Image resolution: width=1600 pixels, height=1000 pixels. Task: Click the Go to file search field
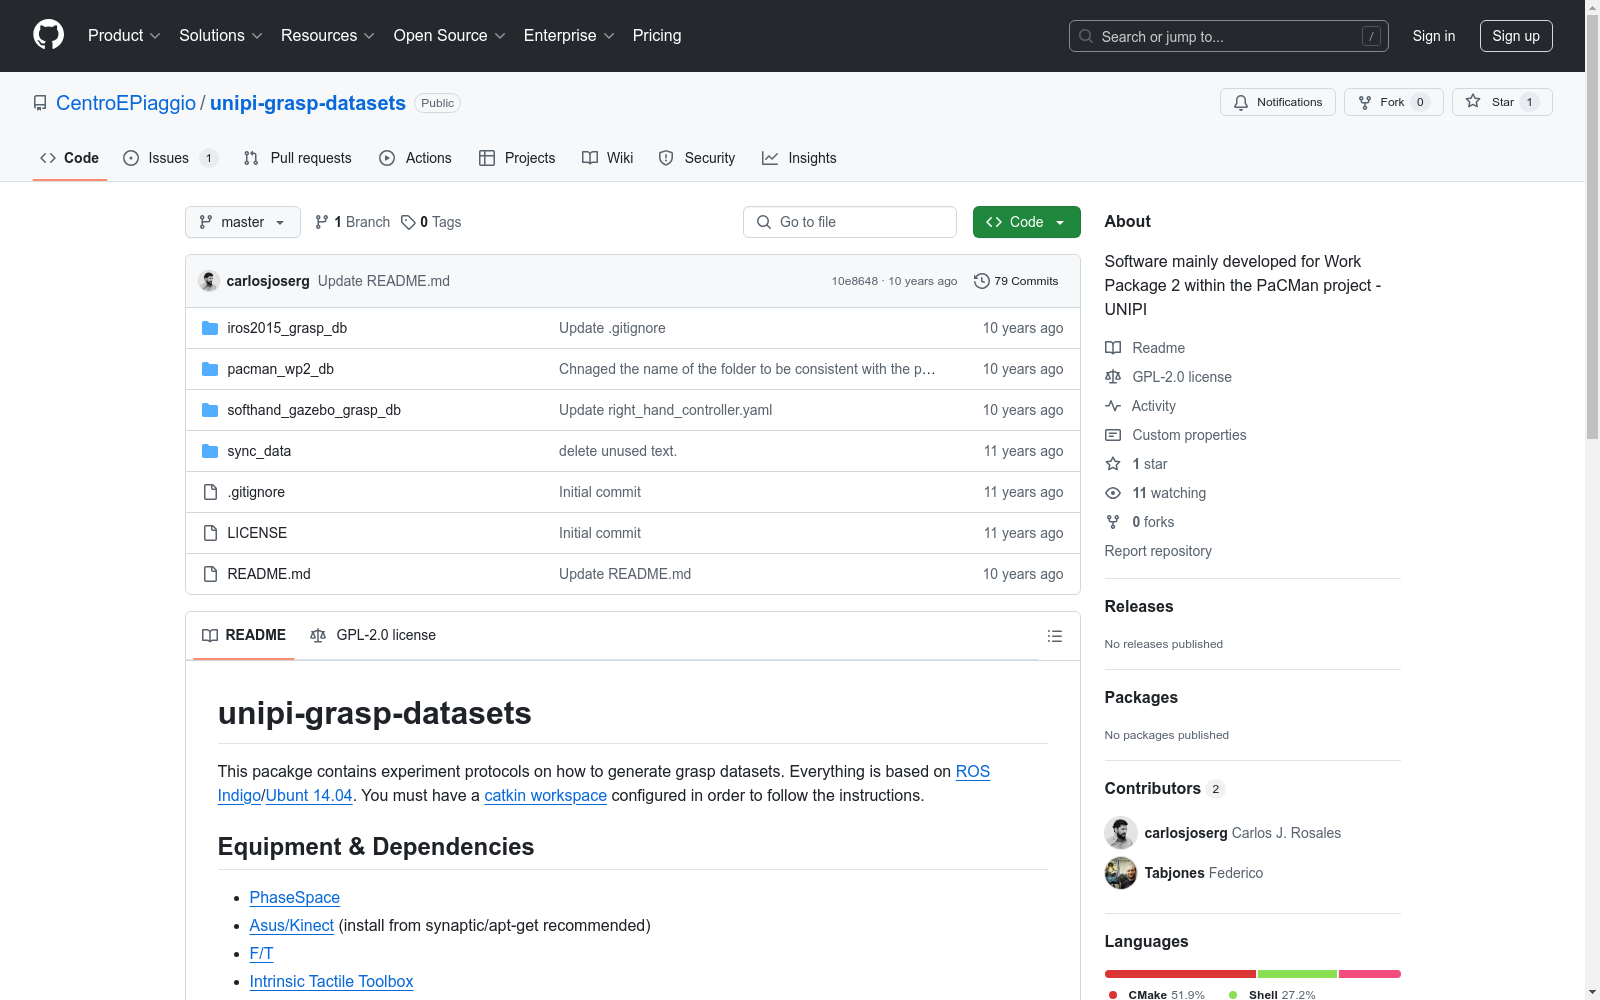(x=850, y=222)
